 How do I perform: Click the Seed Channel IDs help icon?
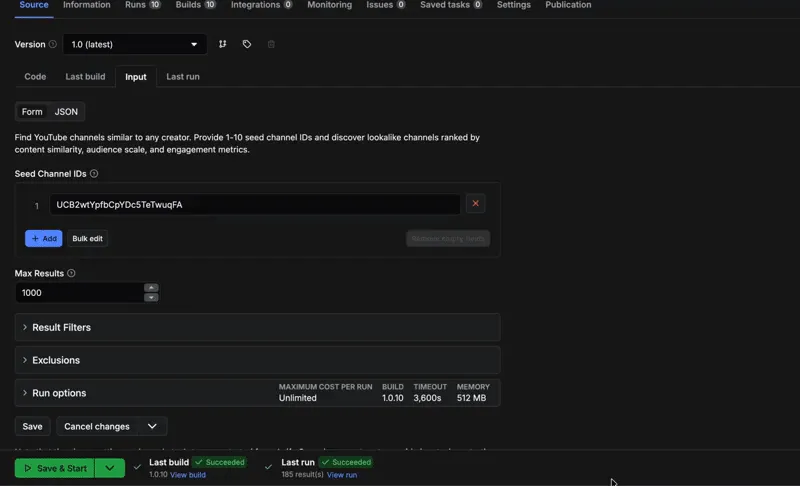coord(94,174)
